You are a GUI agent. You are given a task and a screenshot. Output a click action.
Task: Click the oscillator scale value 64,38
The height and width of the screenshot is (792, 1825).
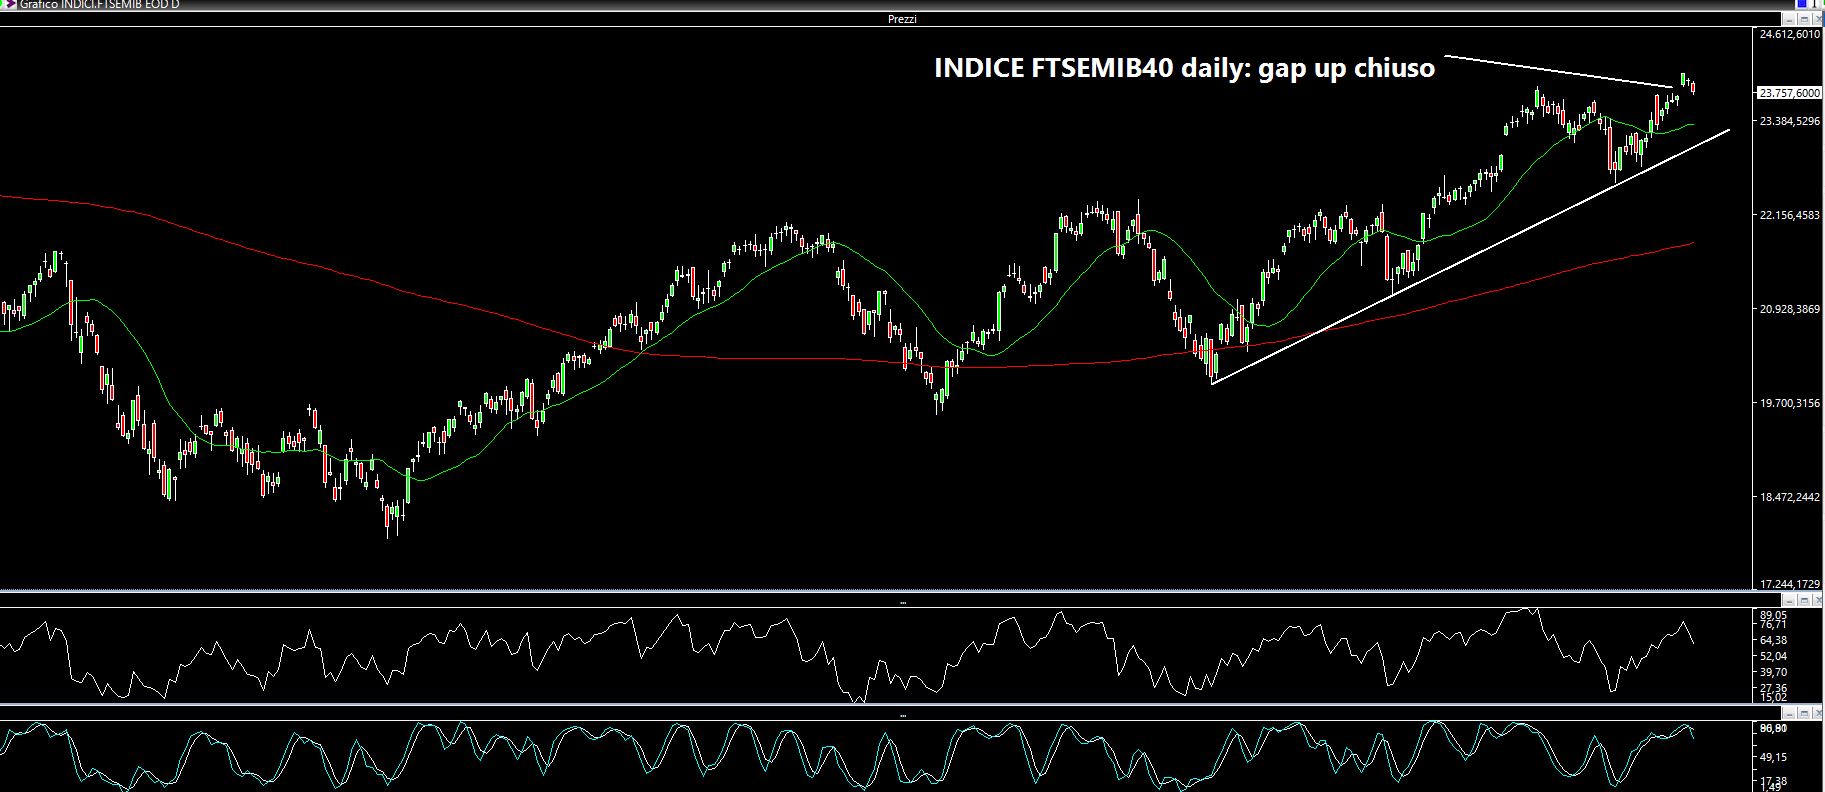click(x=1773, y=640)
